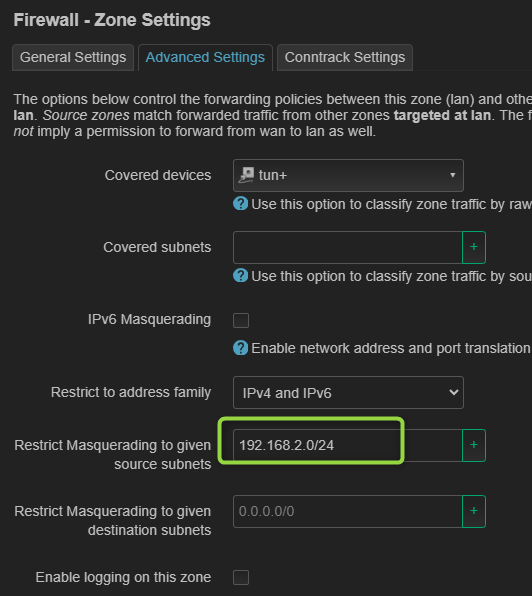Open the Restrict to address family dropdown
This screenshot has width=532, height=596.
point(348,393)
